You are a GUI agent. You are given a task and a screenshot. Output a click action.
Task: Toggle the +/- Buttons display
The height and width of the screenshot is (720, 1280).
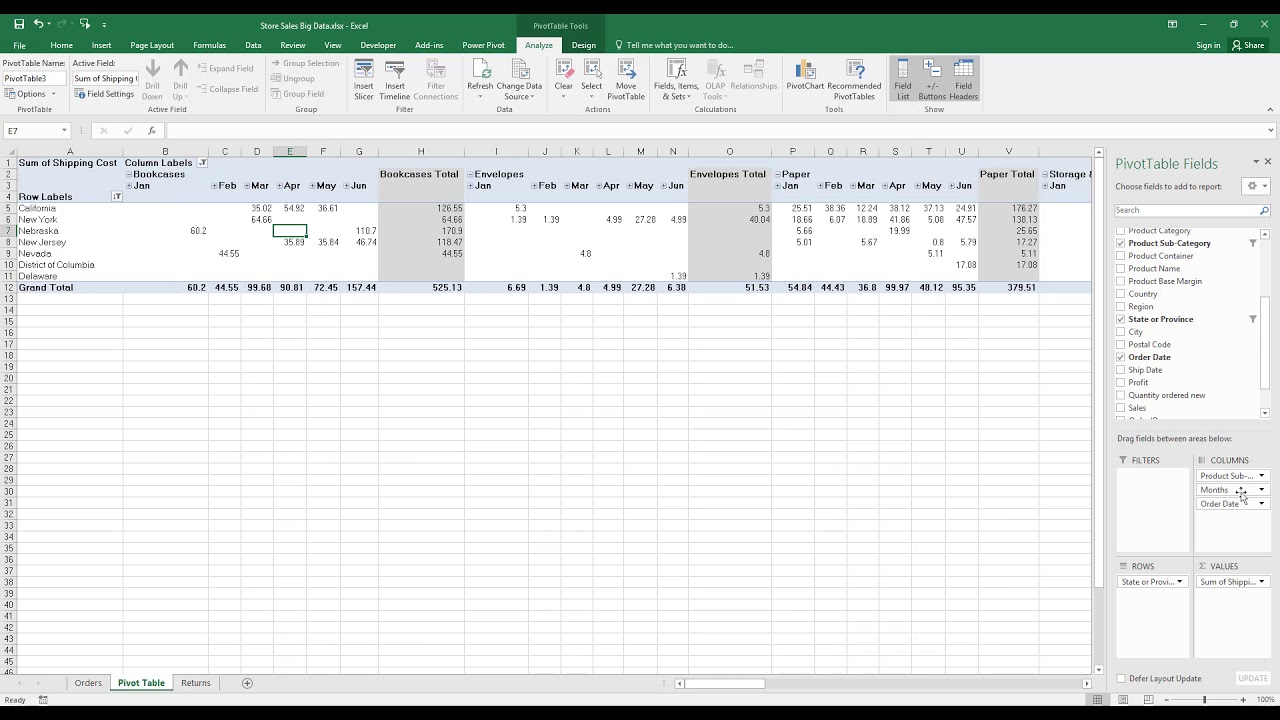tap(932, 80)
